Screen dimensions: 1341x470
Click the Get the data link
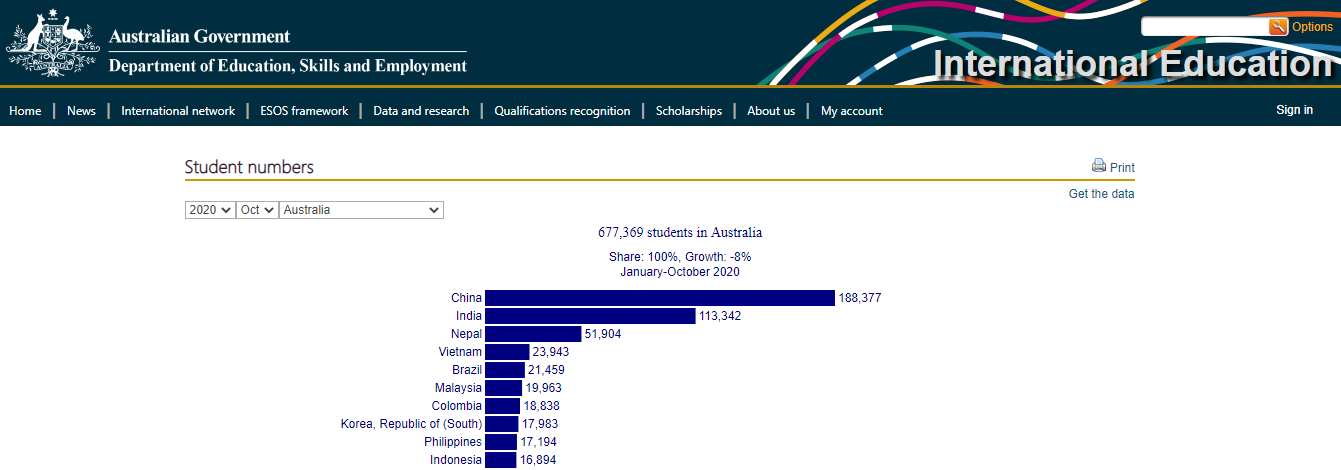coord(1101,194)
